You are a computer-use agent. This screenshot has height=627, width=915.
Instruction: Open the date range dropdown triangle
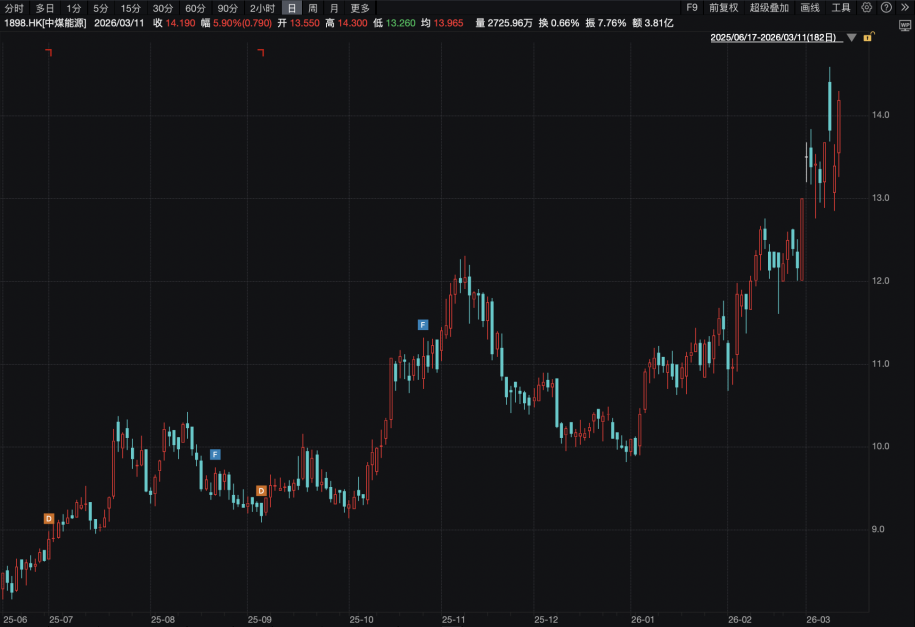coord(852,38)
